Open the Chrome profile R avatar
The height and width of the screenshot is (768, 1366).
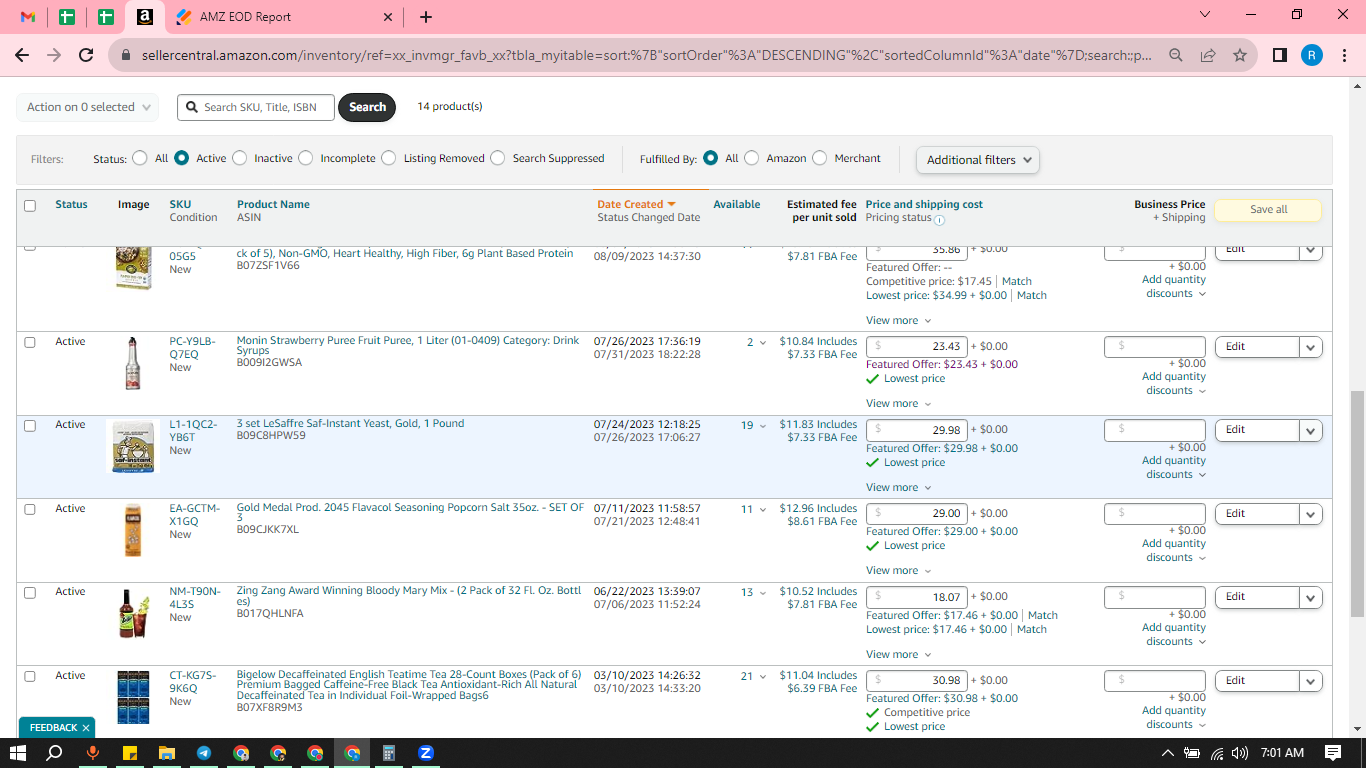pos(1312,56)
